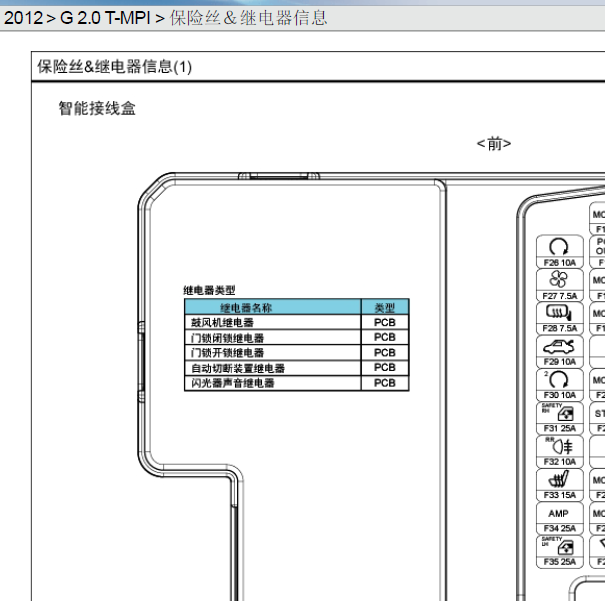Click the 自动切断装置继电器 row name
Viewport: 605px width, 601px height.
238,368
